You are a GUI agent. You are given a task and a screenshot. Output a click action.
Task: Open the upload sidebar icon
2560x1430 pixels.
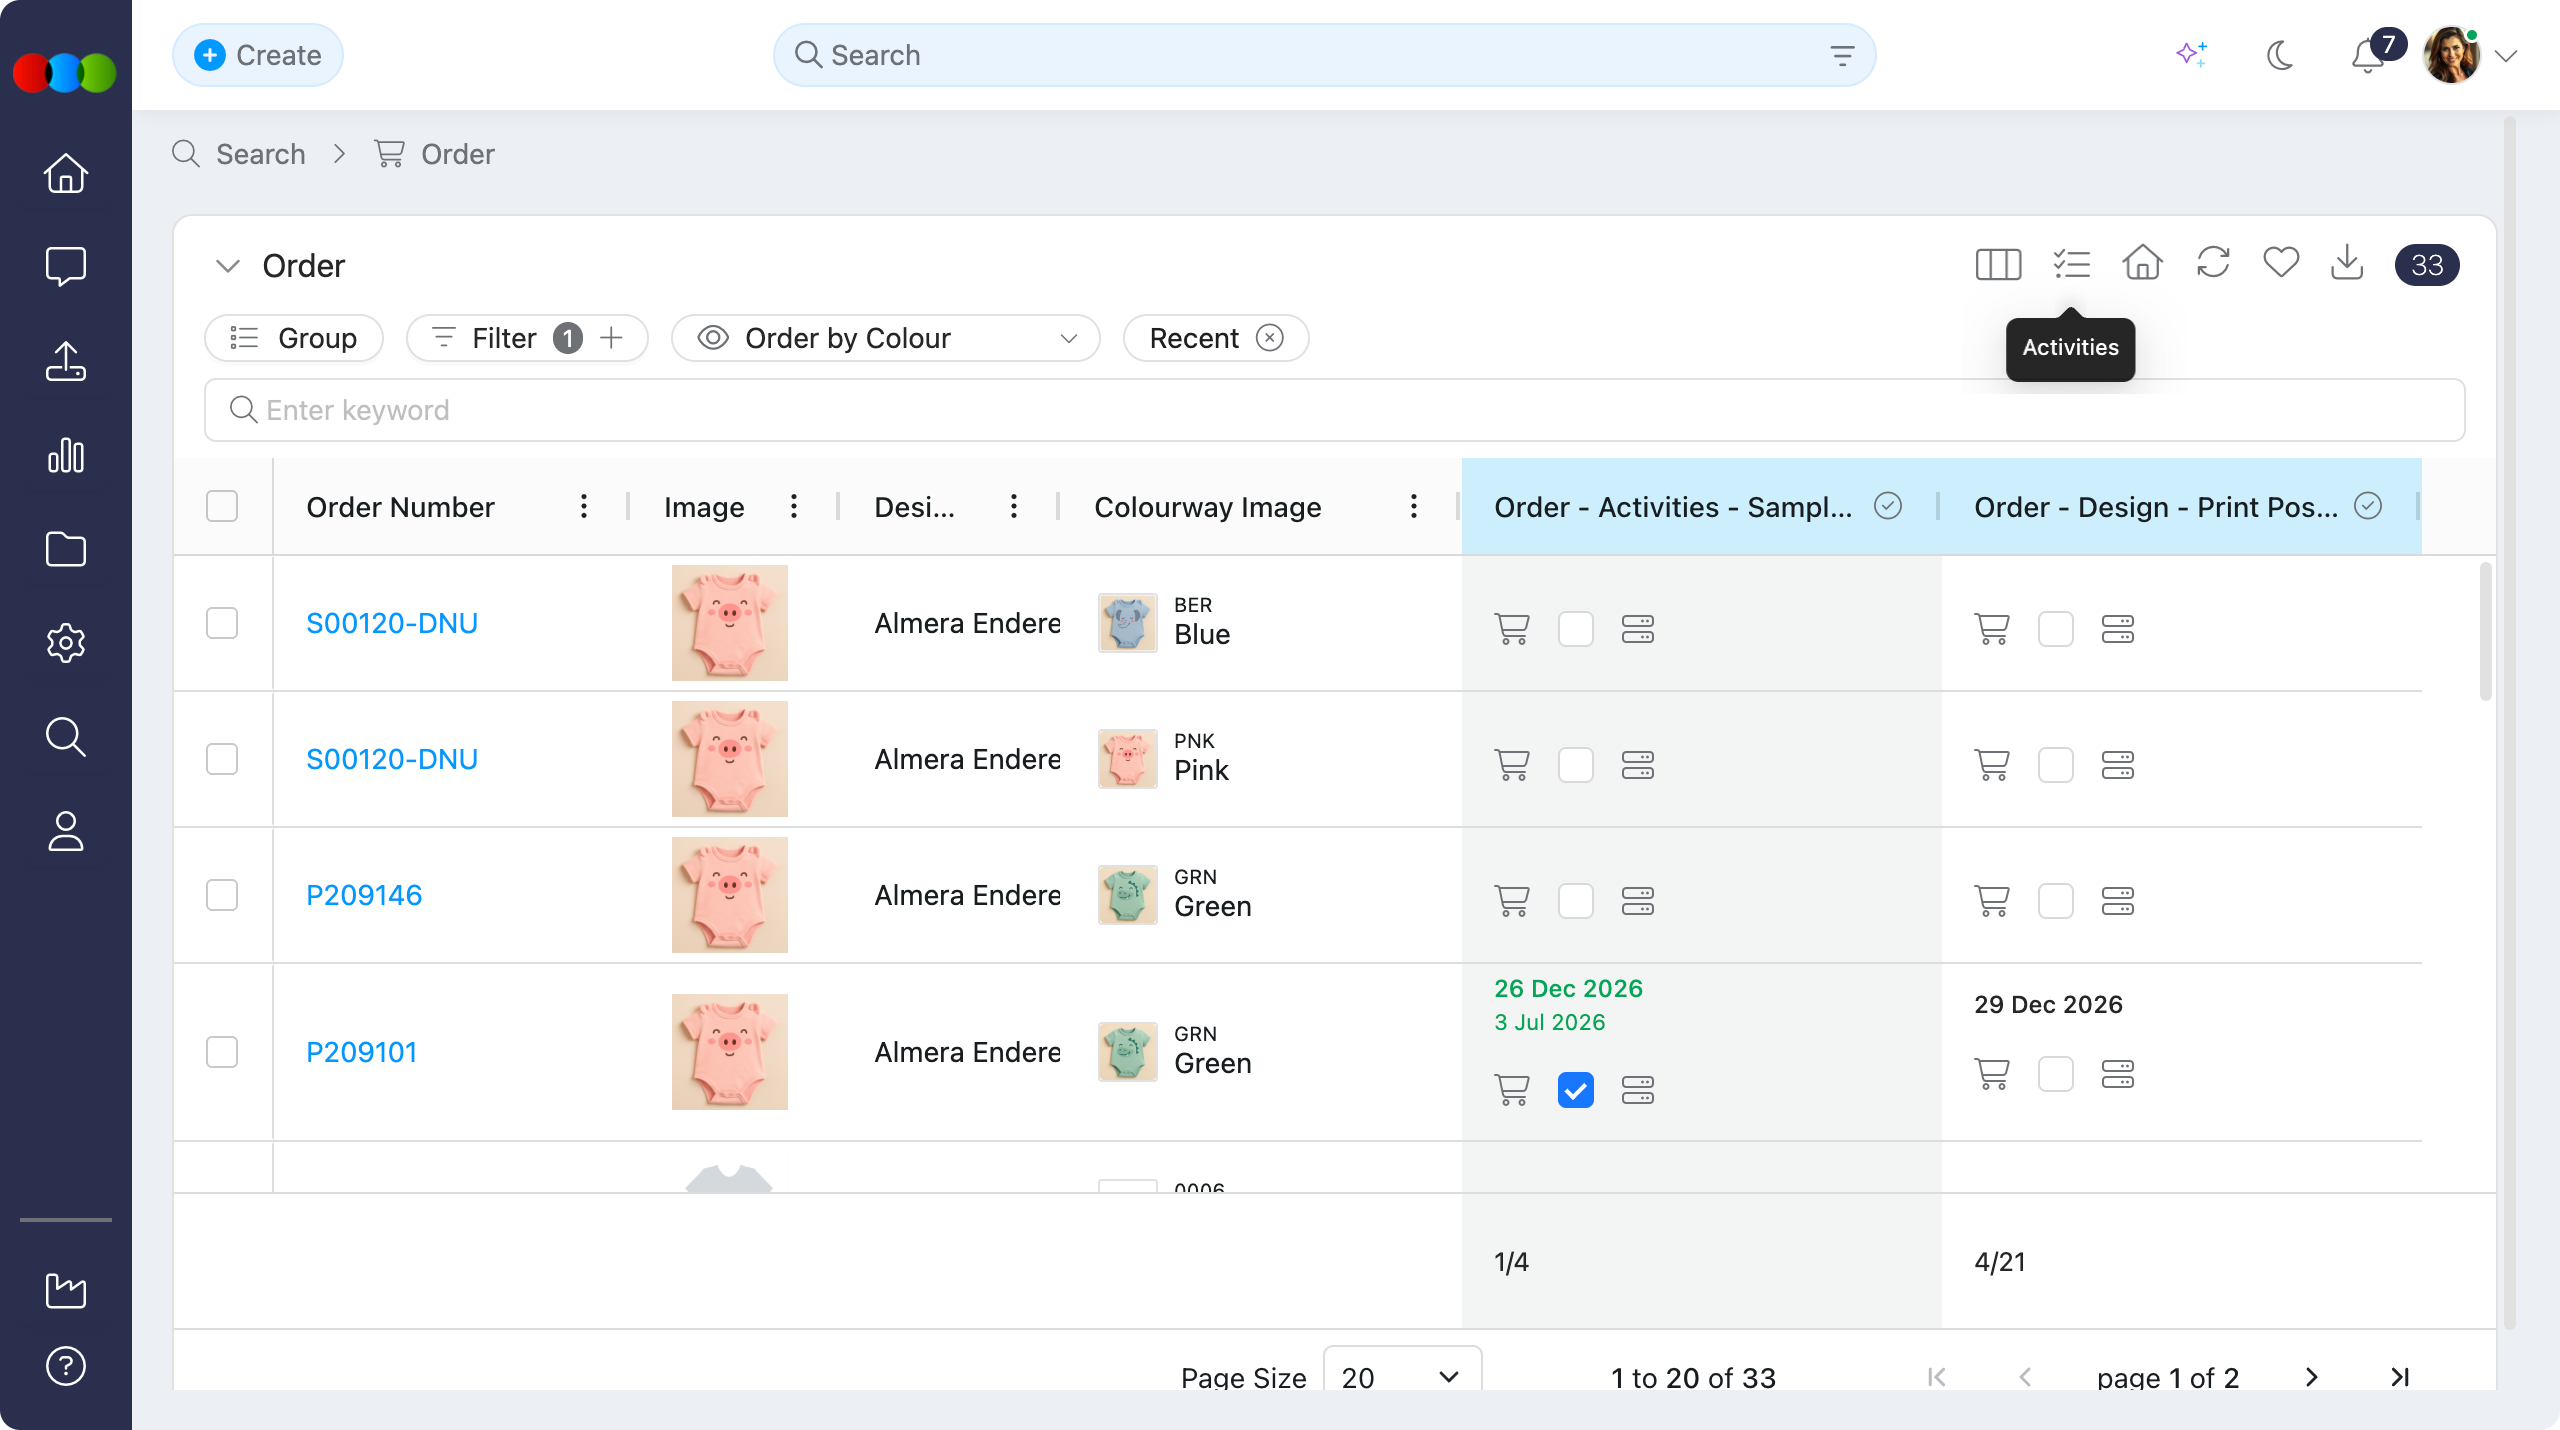pyautogui.click(x=66, y=361)
